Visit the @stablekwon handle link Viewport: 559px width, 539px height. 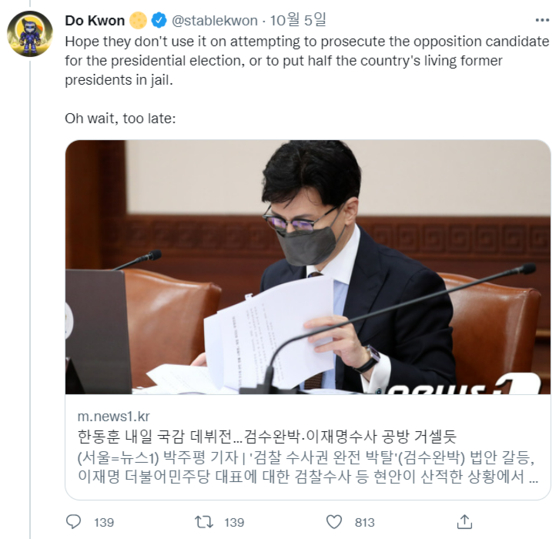[215, 21]
